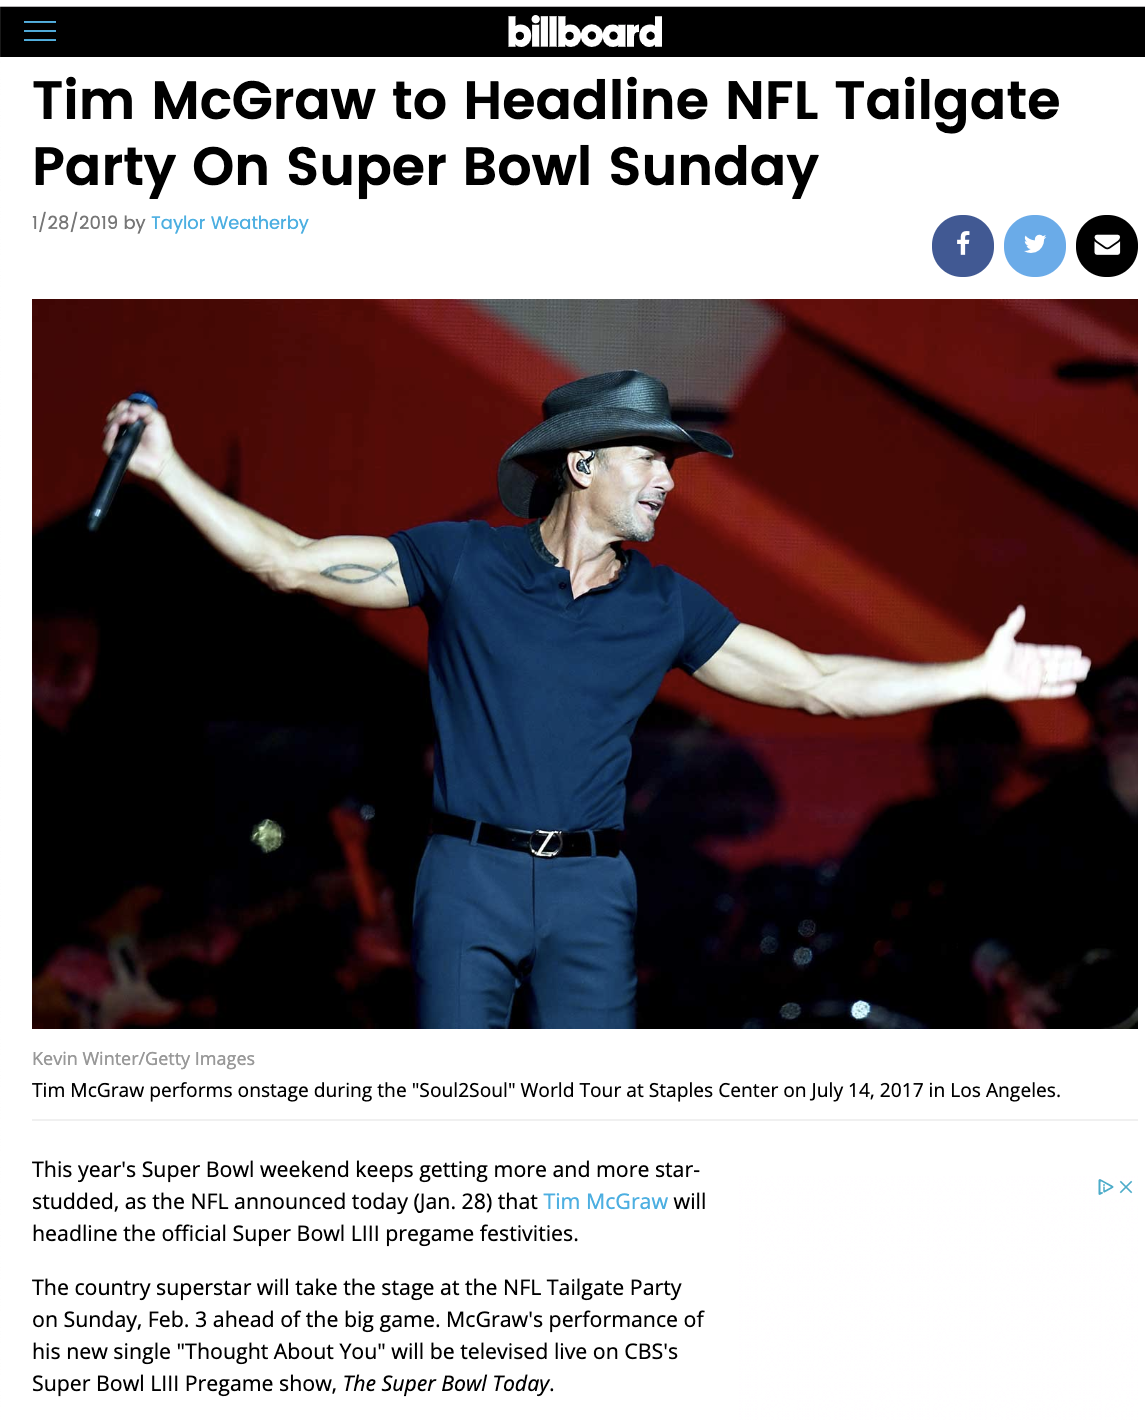Share article on Twitter
The width and height of the screenshot is (1145, 1420).
tap(1035, 245)
